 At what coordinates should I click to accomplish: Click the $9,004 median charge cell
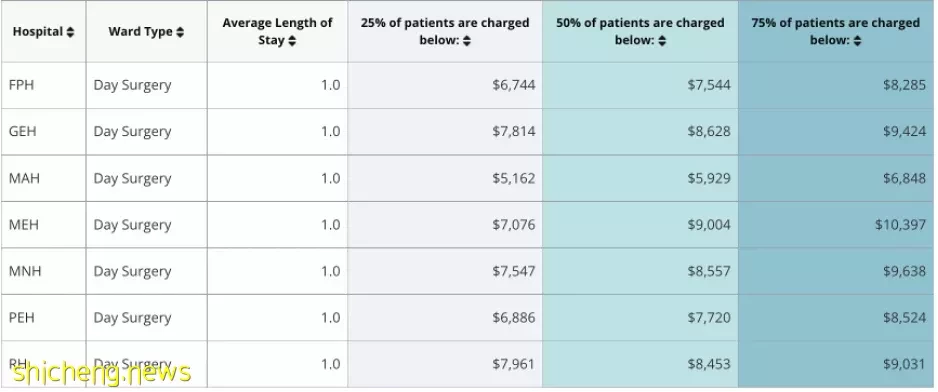click(708, 224)
